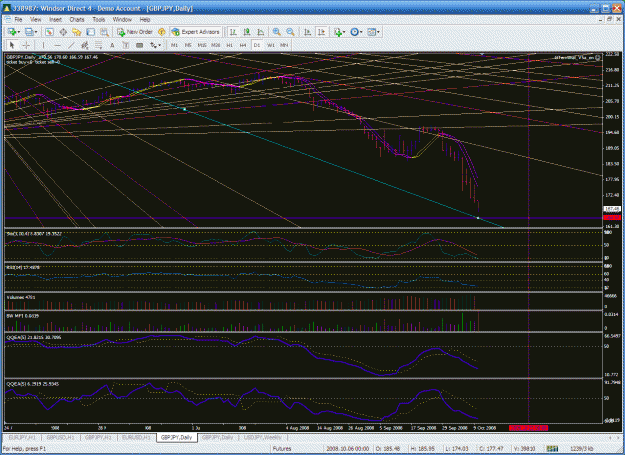Click the New Chart icon

tap(12, 32)
